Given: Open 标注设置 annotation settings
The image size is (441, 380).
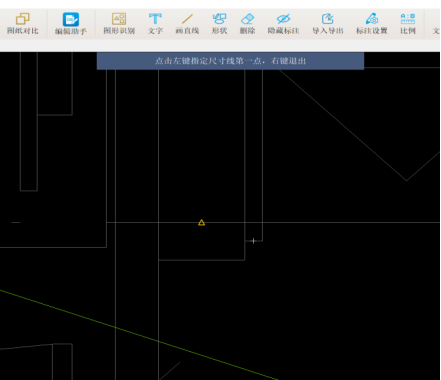Looking at the screenshot, I should [x=372, y=24].
